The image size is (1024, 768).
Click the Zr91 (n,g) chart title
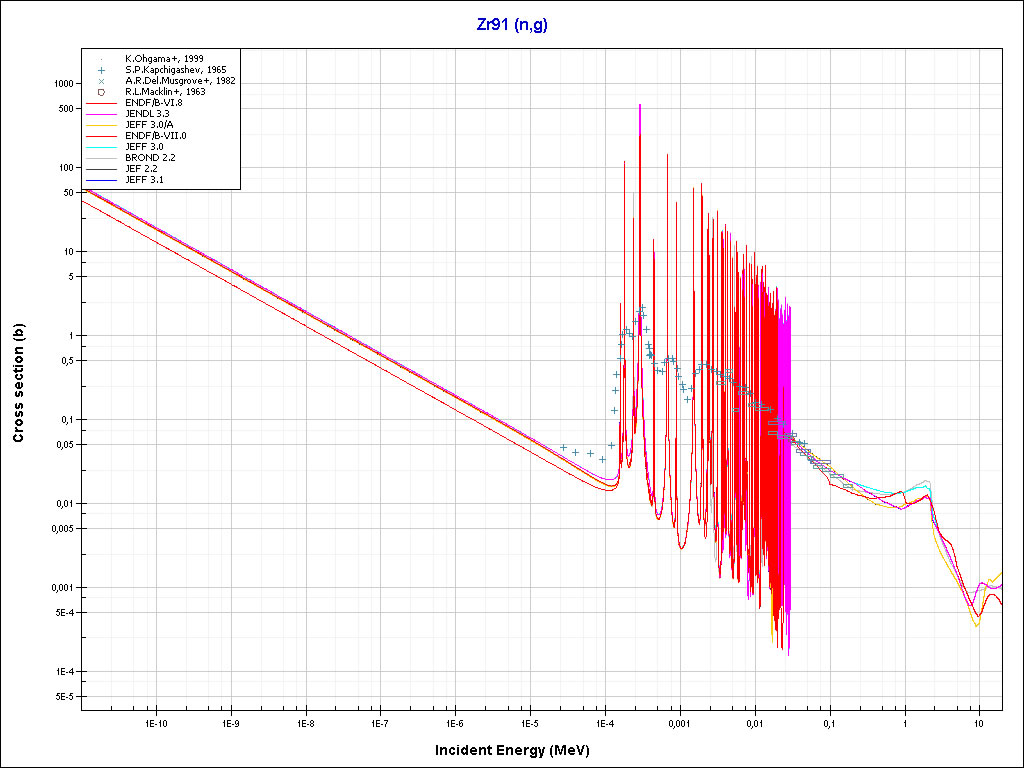pyautogui.click(x=511, y=25)
